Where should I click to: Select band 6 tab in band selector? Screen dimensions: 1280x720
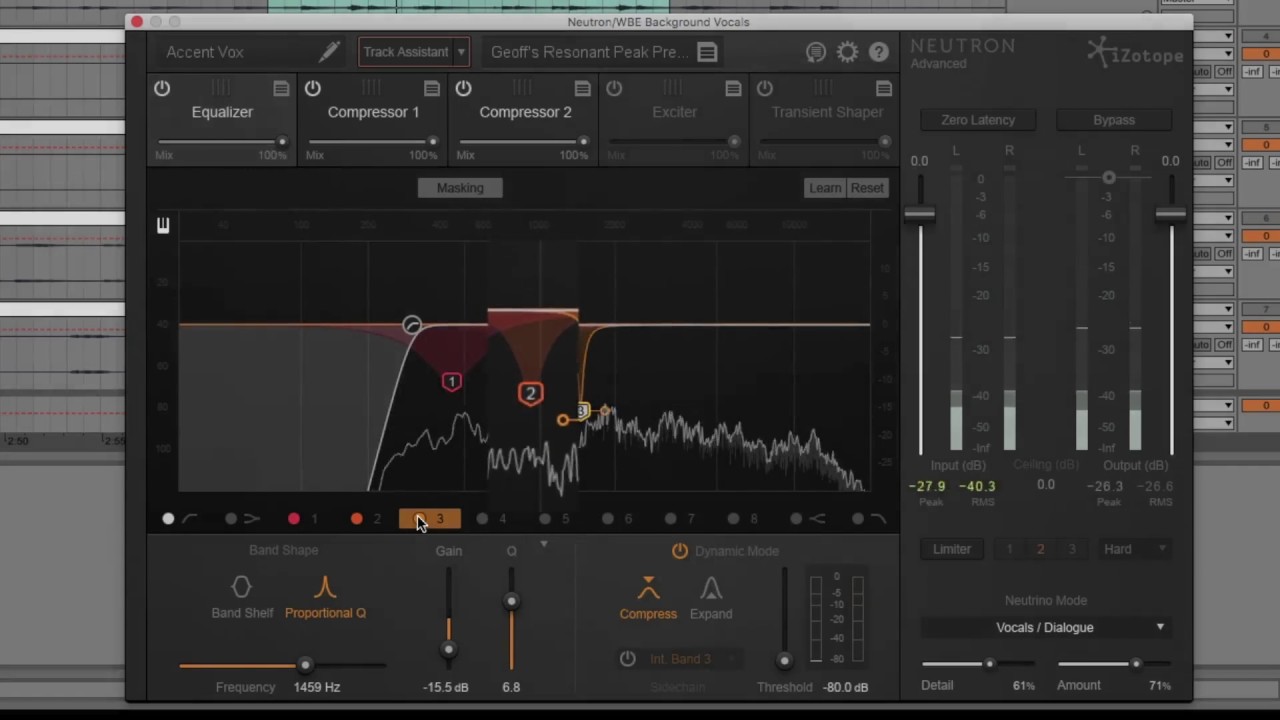click(618, 519)
